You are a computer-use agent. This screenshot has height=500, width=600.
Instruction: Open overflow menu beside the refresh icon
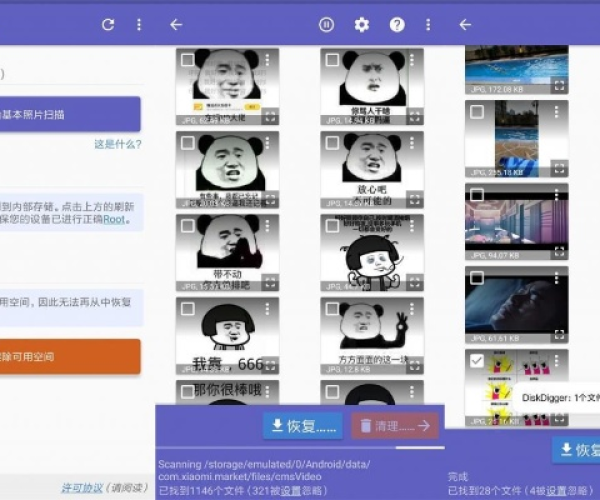click(x=139, y=25)
